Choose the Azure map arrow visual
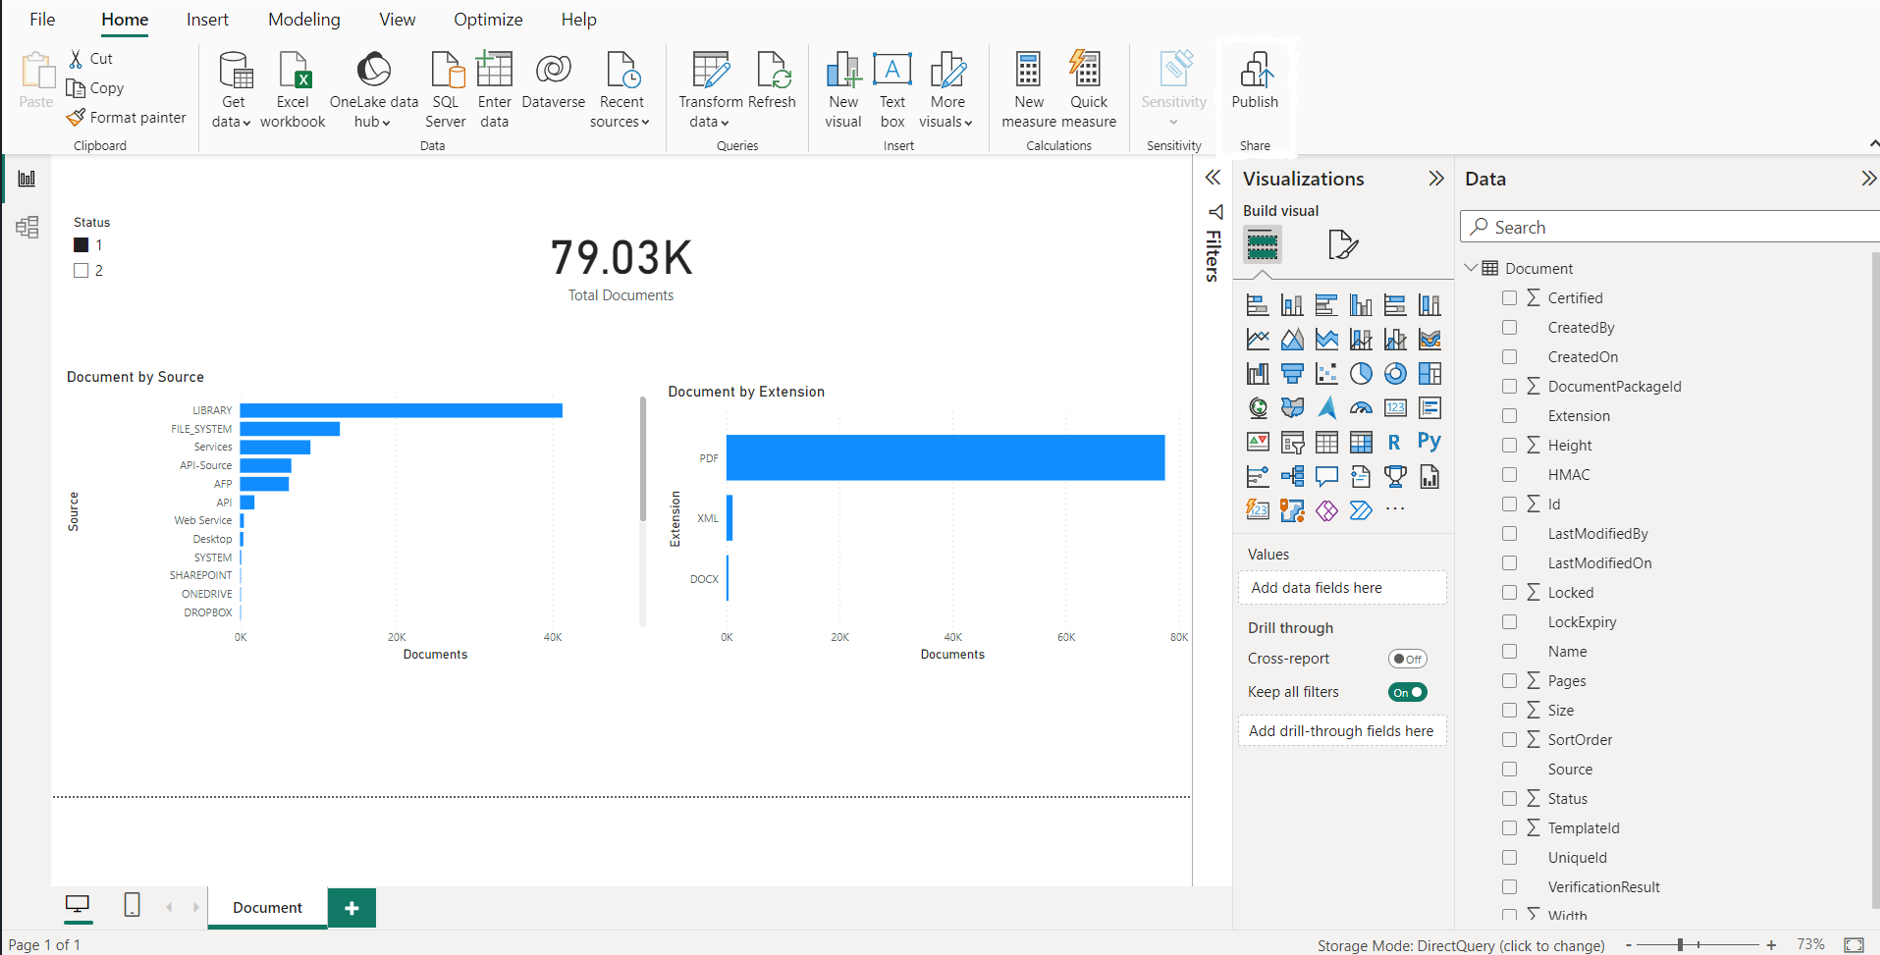 point(1326,408)
